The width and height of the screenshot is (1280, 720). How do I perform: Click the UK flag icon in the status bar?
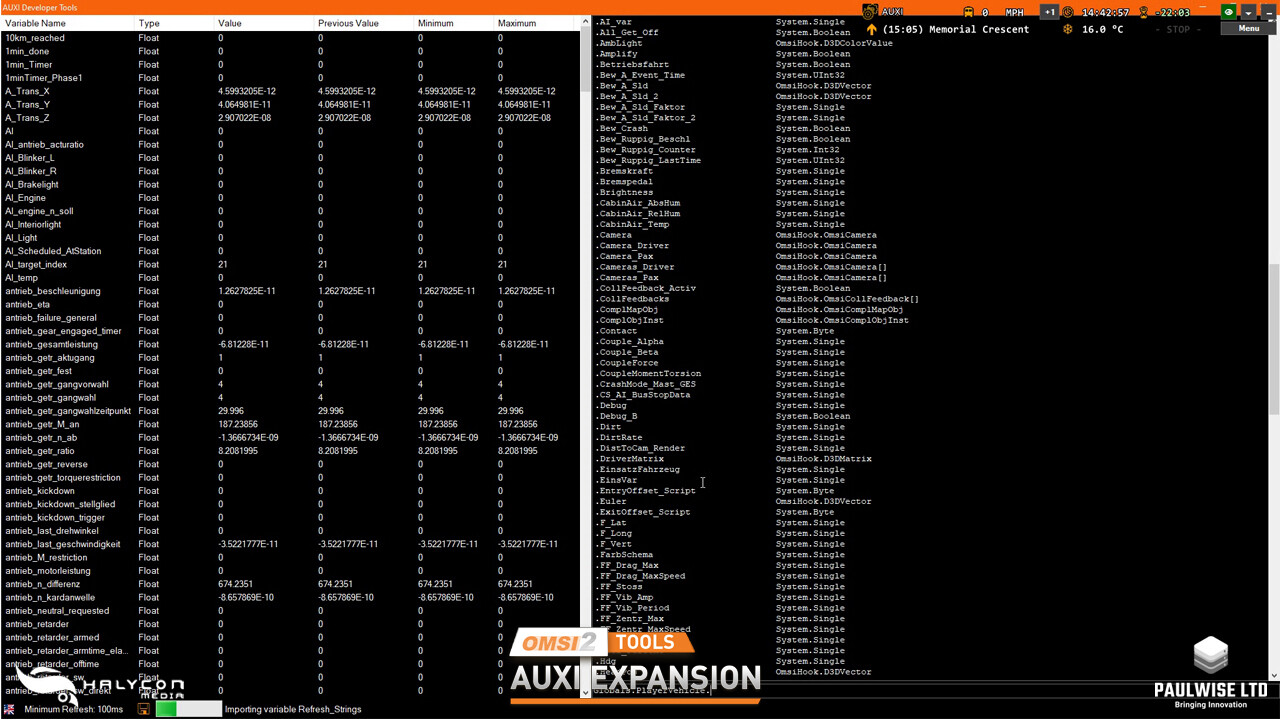click(x=9, y=709)
